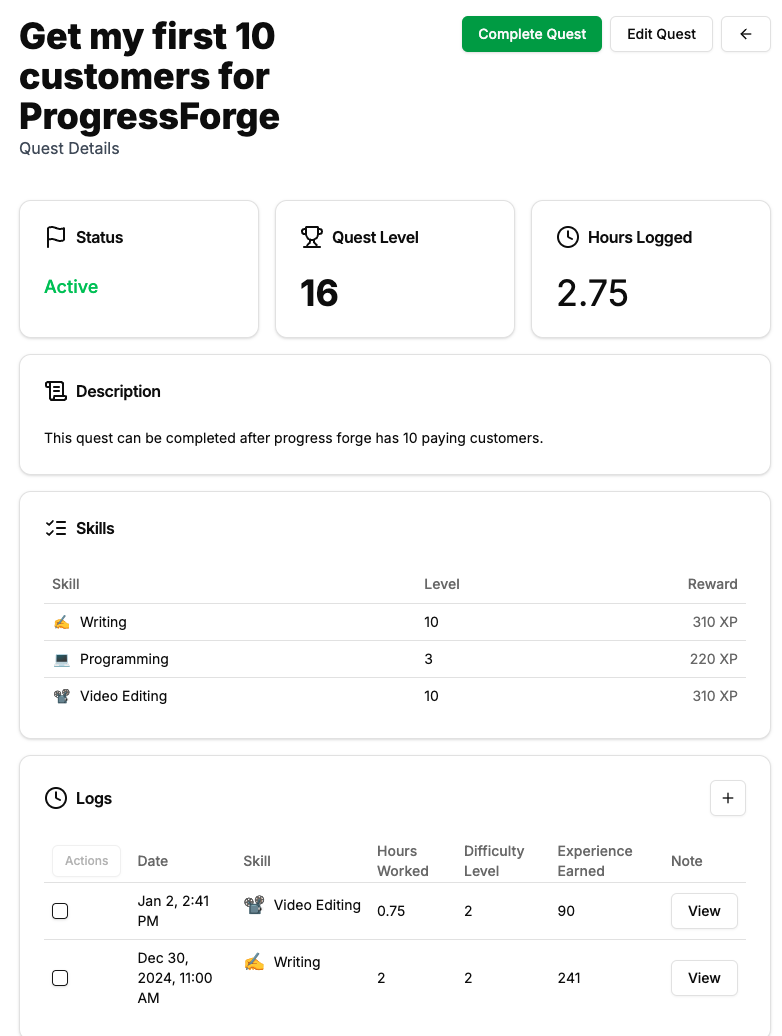Image resolution: width=782 pixels, height=1036 pixels.
Task: Click the Dec 30, 2024 date cell
Action: coord(174,978)
